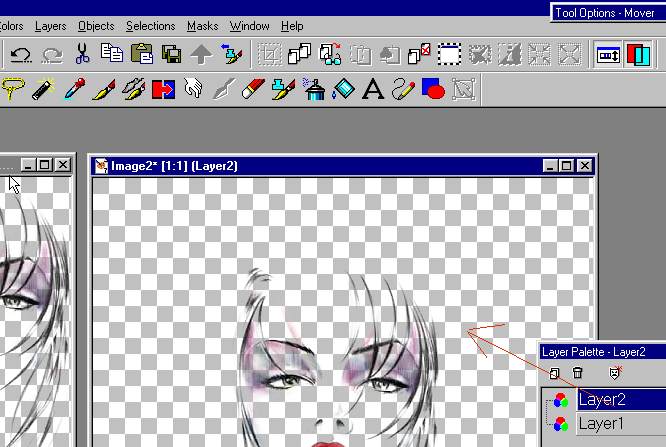The height and width of the screenshot is (447, 666).
Task: Cut selection with the scissors icon
Action: click(x=82, y=54)
